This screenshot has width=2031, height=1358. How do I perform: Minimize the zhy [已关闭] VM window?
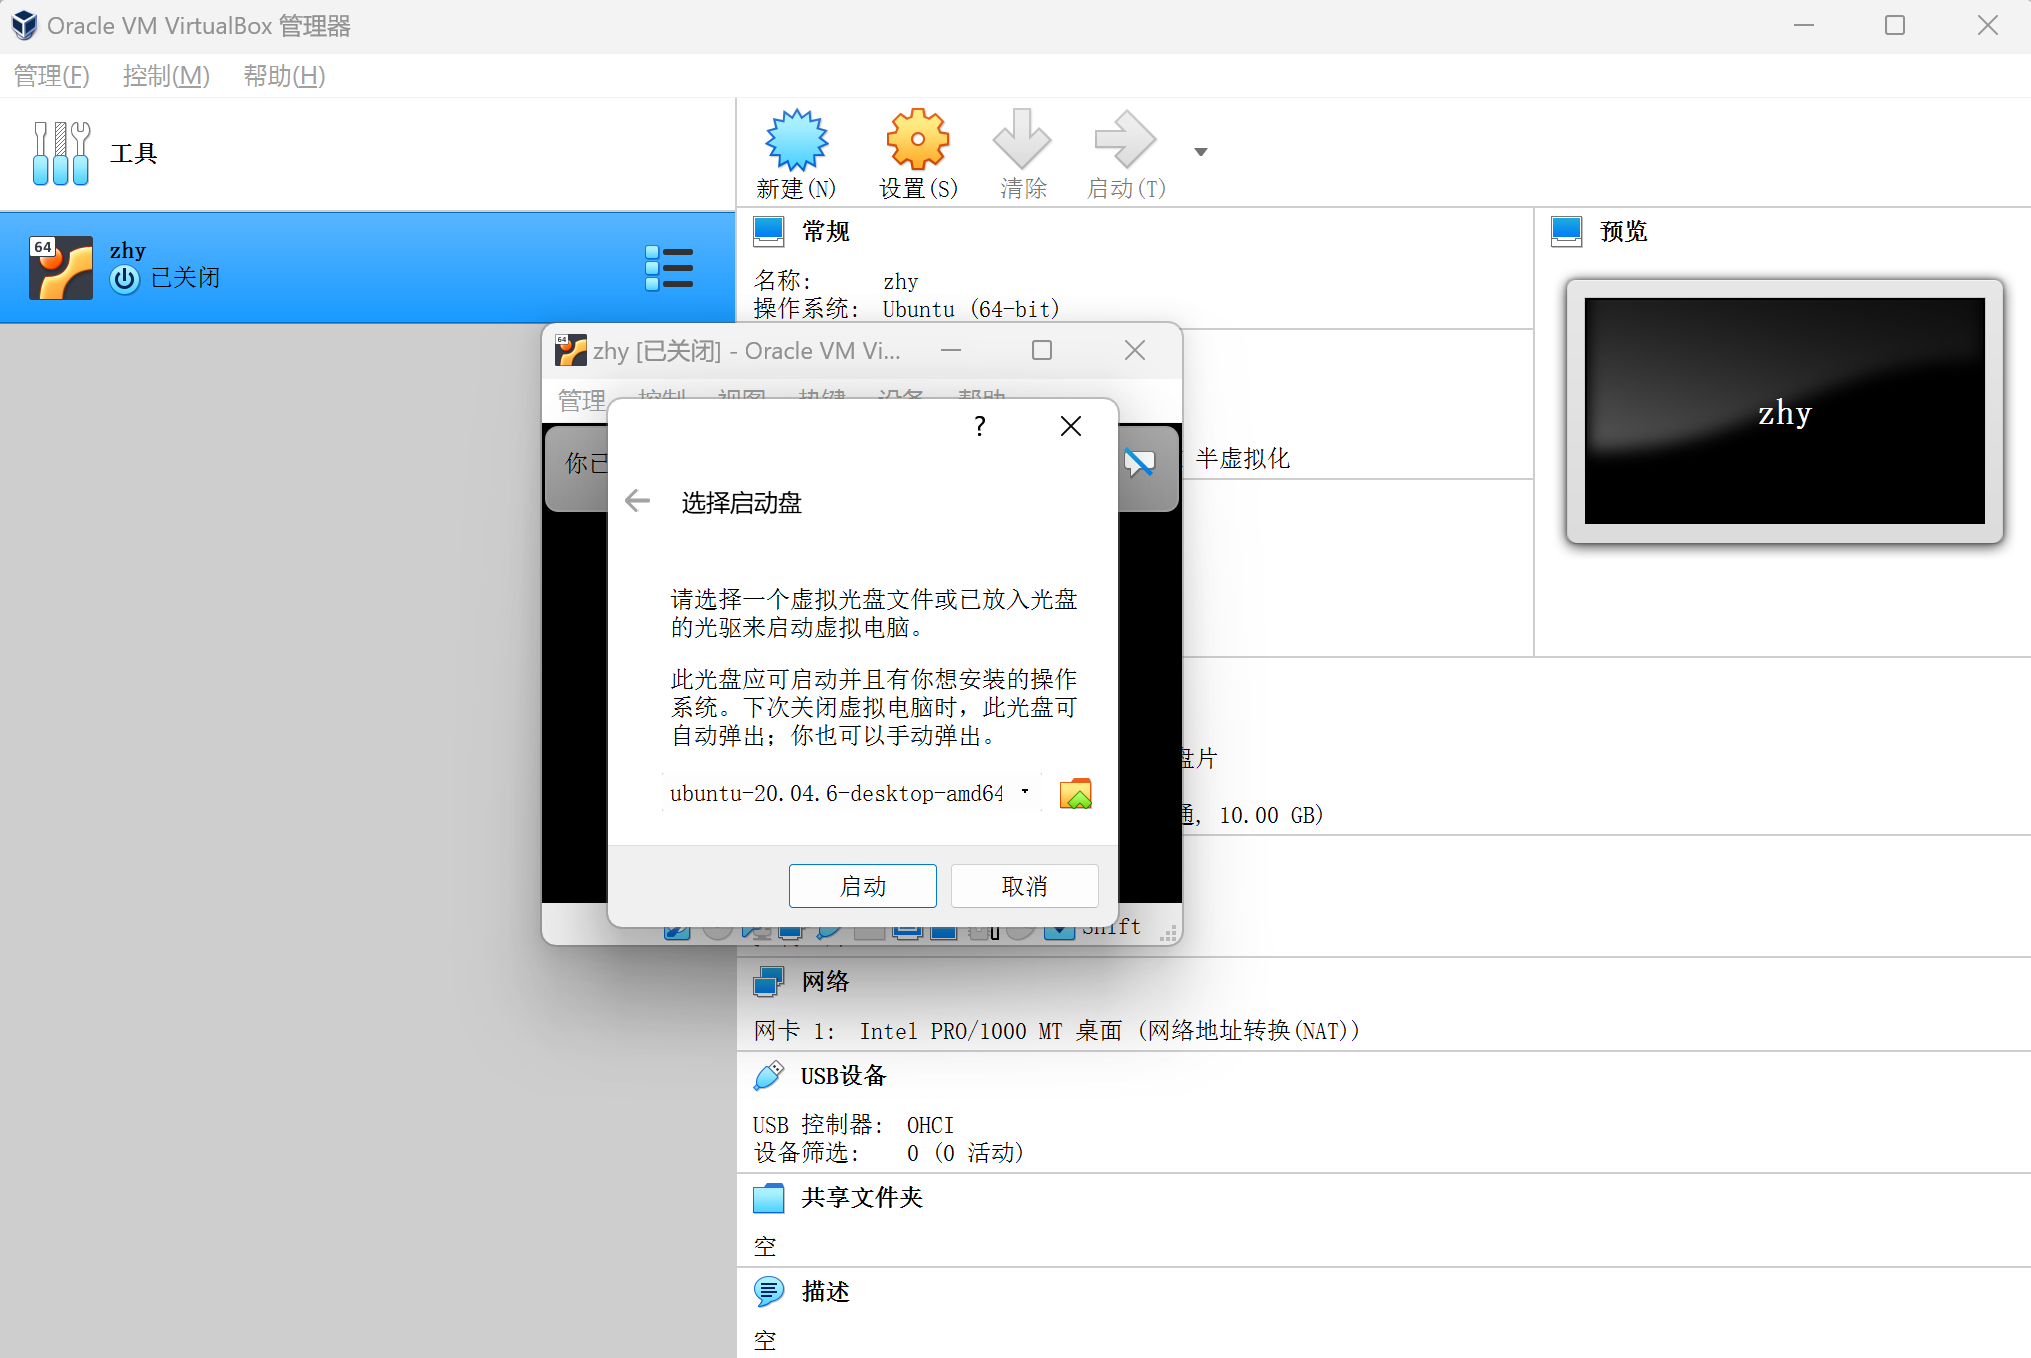(951, 350)
